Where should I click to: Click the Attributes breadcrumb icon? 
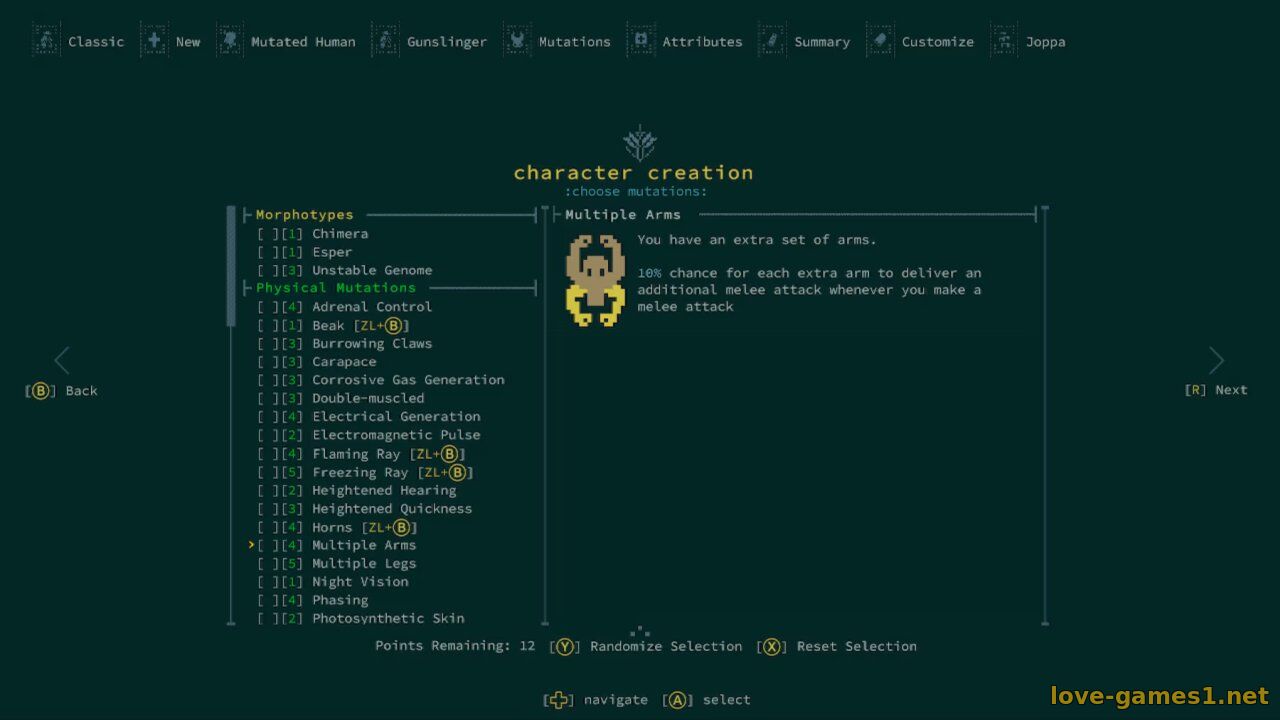click(641, 41)
